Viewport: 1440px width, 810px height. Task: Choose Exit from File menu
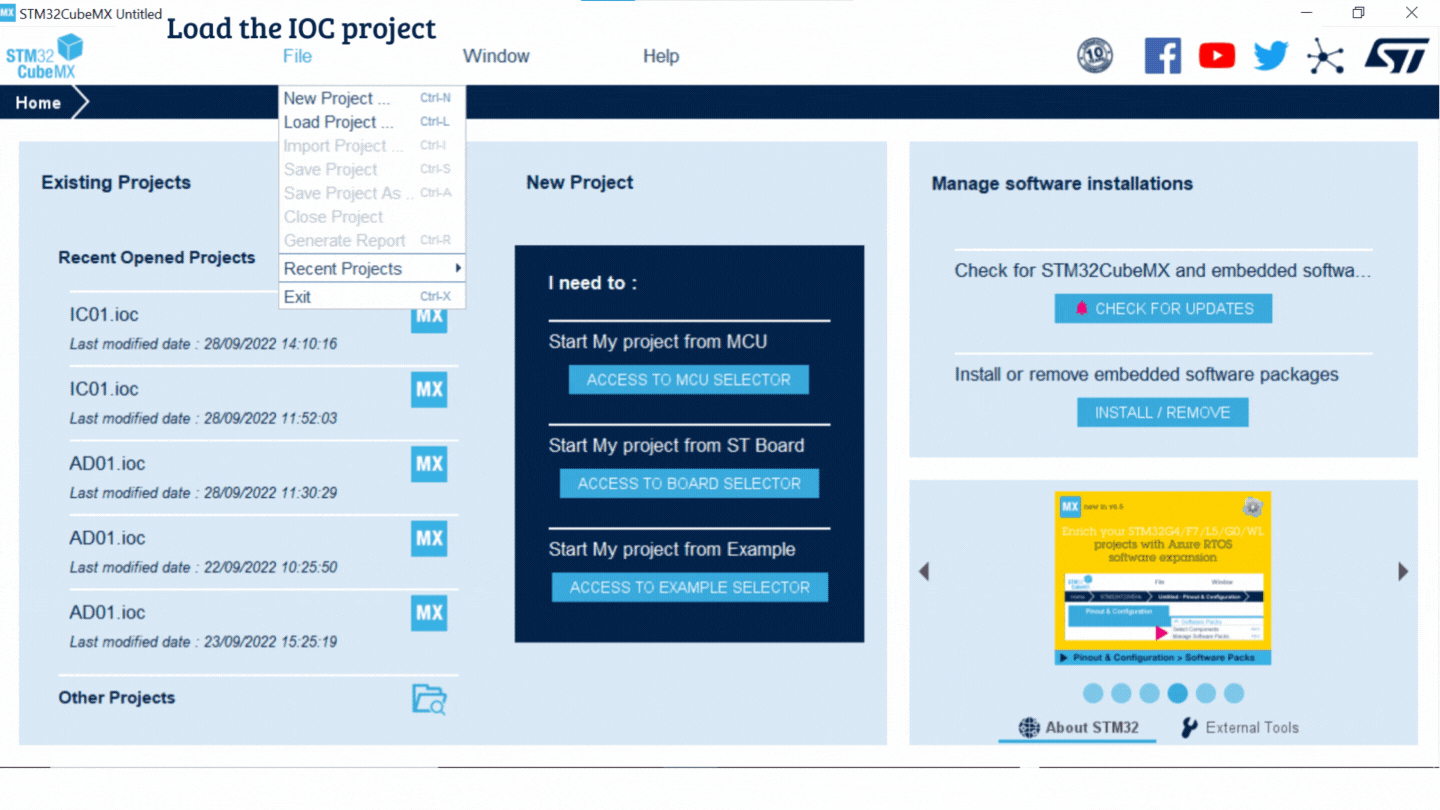tap(371, 297)
